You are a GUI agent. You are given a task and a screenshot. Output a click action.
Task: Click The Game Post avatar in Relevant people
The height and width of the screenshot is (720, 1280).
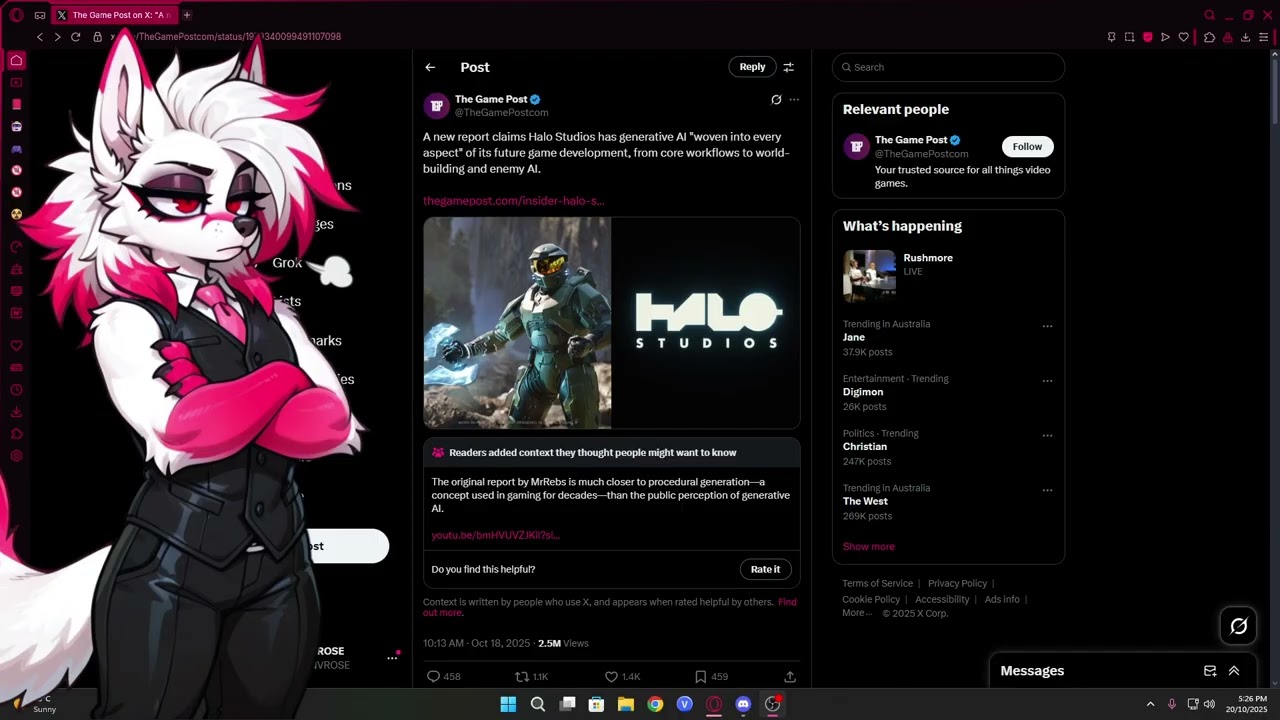856,147
